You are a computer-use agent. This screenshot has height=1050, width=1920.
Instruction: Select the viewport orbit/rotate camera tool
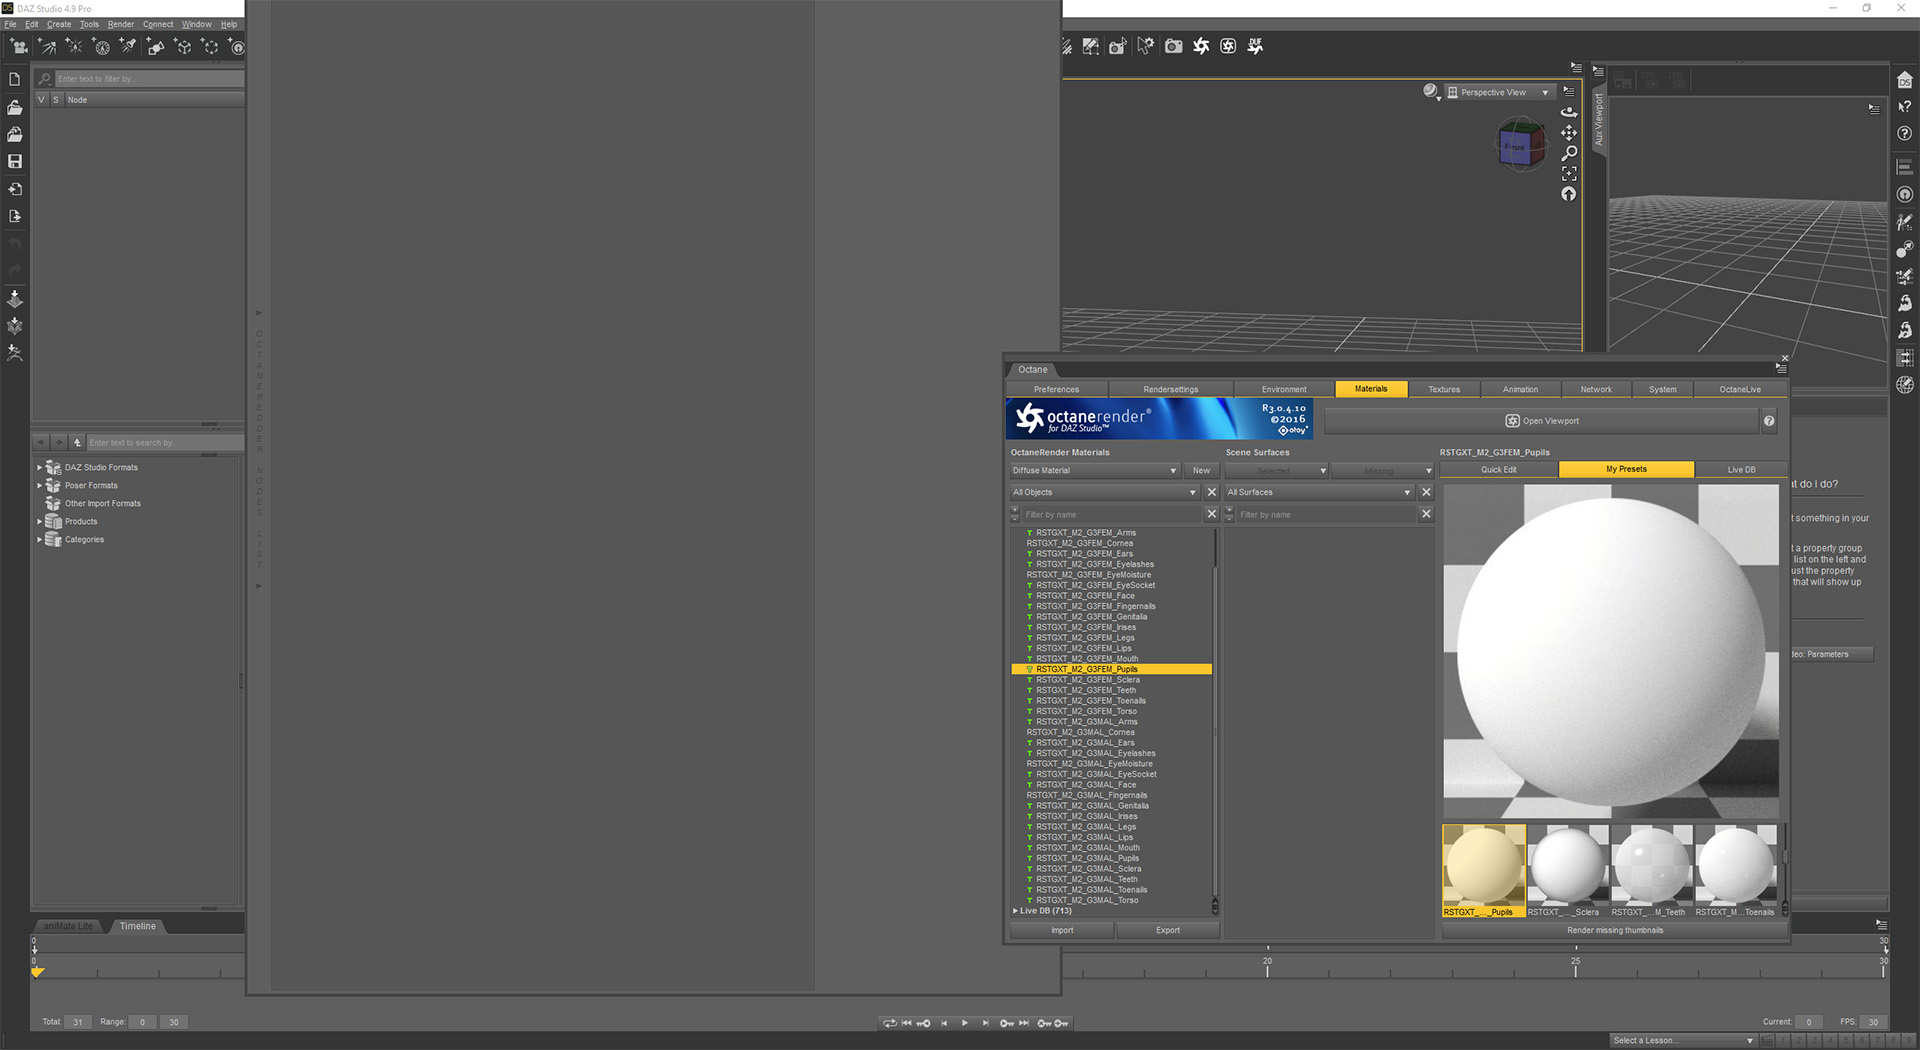tap(1569, 112)
